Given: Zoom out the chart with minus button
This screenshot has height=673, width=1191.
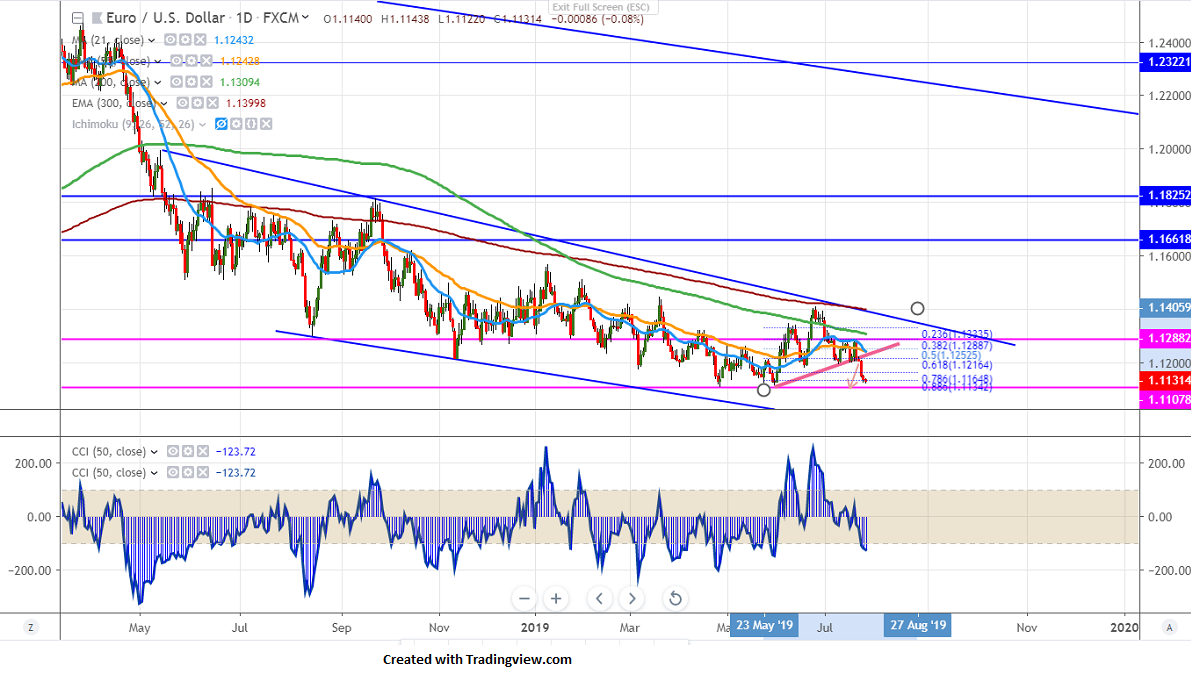Looking at the screenshot, I should [524, 599].
